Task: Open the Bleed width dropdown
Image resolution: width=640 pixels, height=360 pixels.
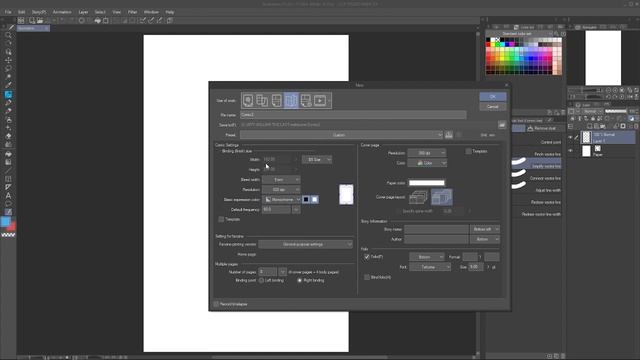Action: tap(281, 180)
